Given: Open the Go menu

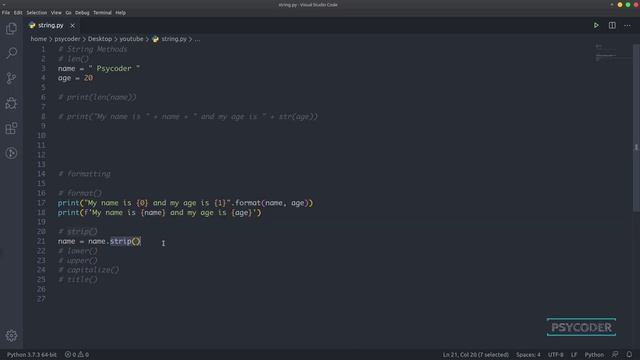Looking at the screenshot, I should click(69, 13).
